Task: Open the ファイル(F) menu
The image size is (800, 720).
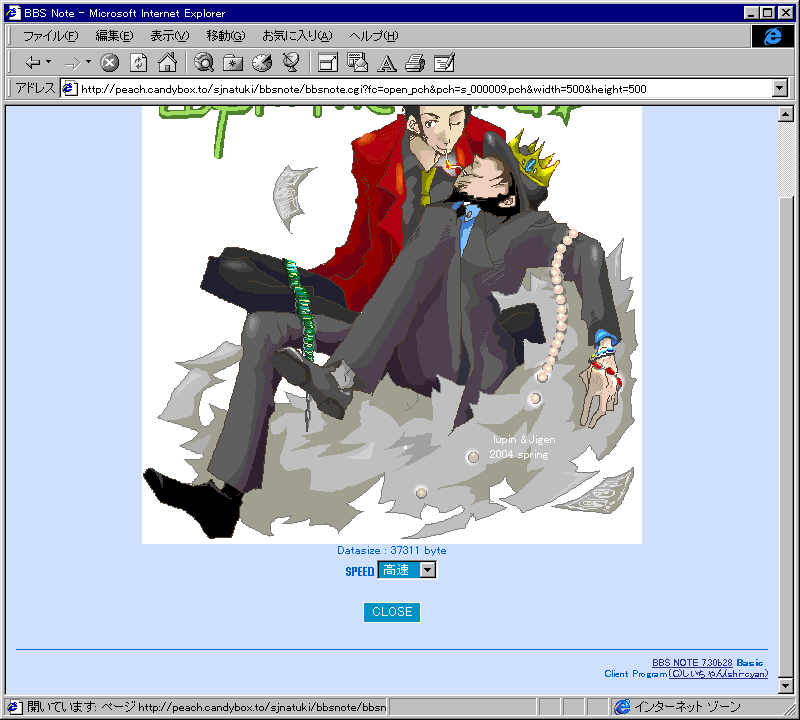Action: click(x=51, y=36)
